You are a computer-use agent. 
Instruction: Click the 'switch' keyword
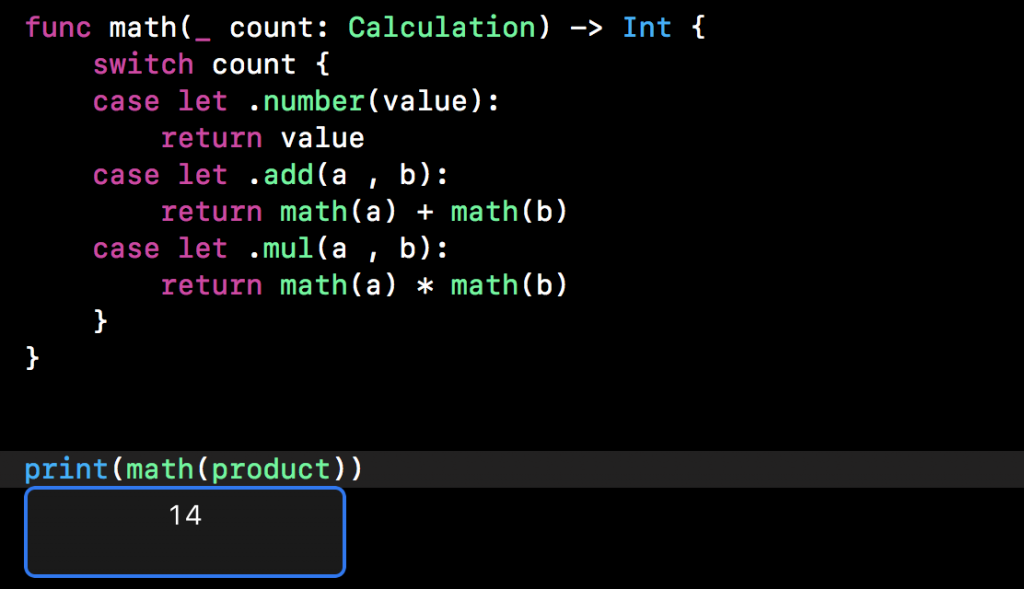pyautogui.click(x=143, y=65)
